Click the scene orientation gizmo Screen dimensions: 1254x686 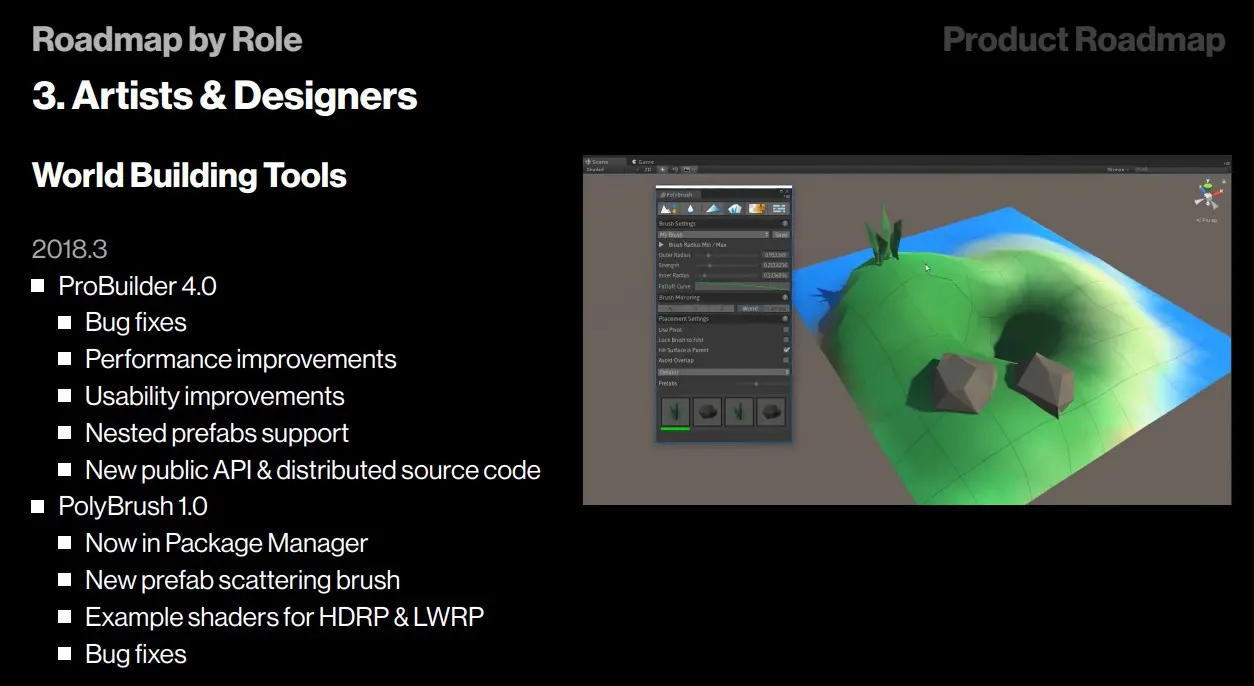(1208, 194)
